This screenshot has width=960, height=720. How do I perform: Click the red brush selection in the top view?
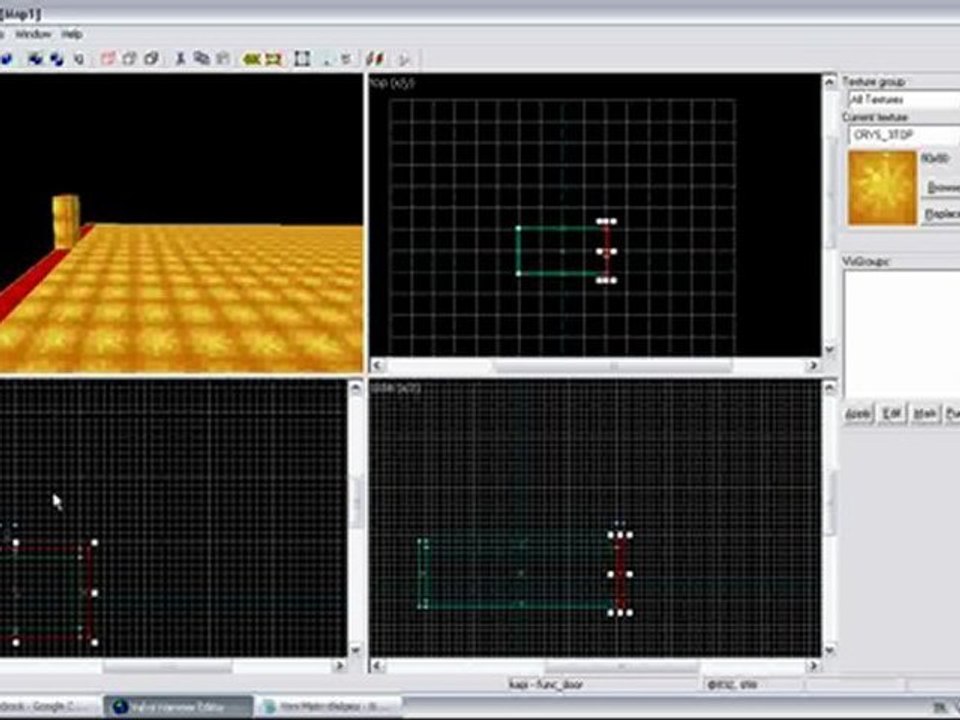click(x=606, y=251)
